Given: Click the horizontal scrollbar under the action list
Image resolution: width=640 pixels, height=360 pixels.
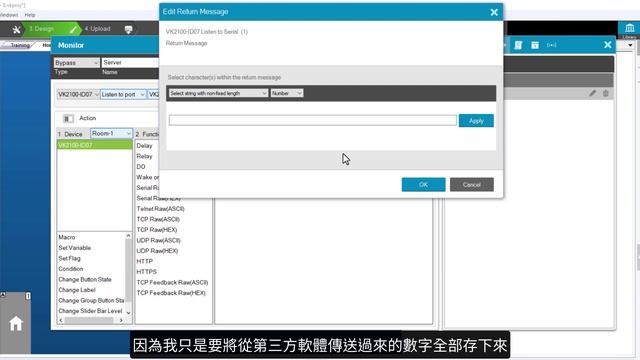Looking at the screenshot, I should click(89, 320).
